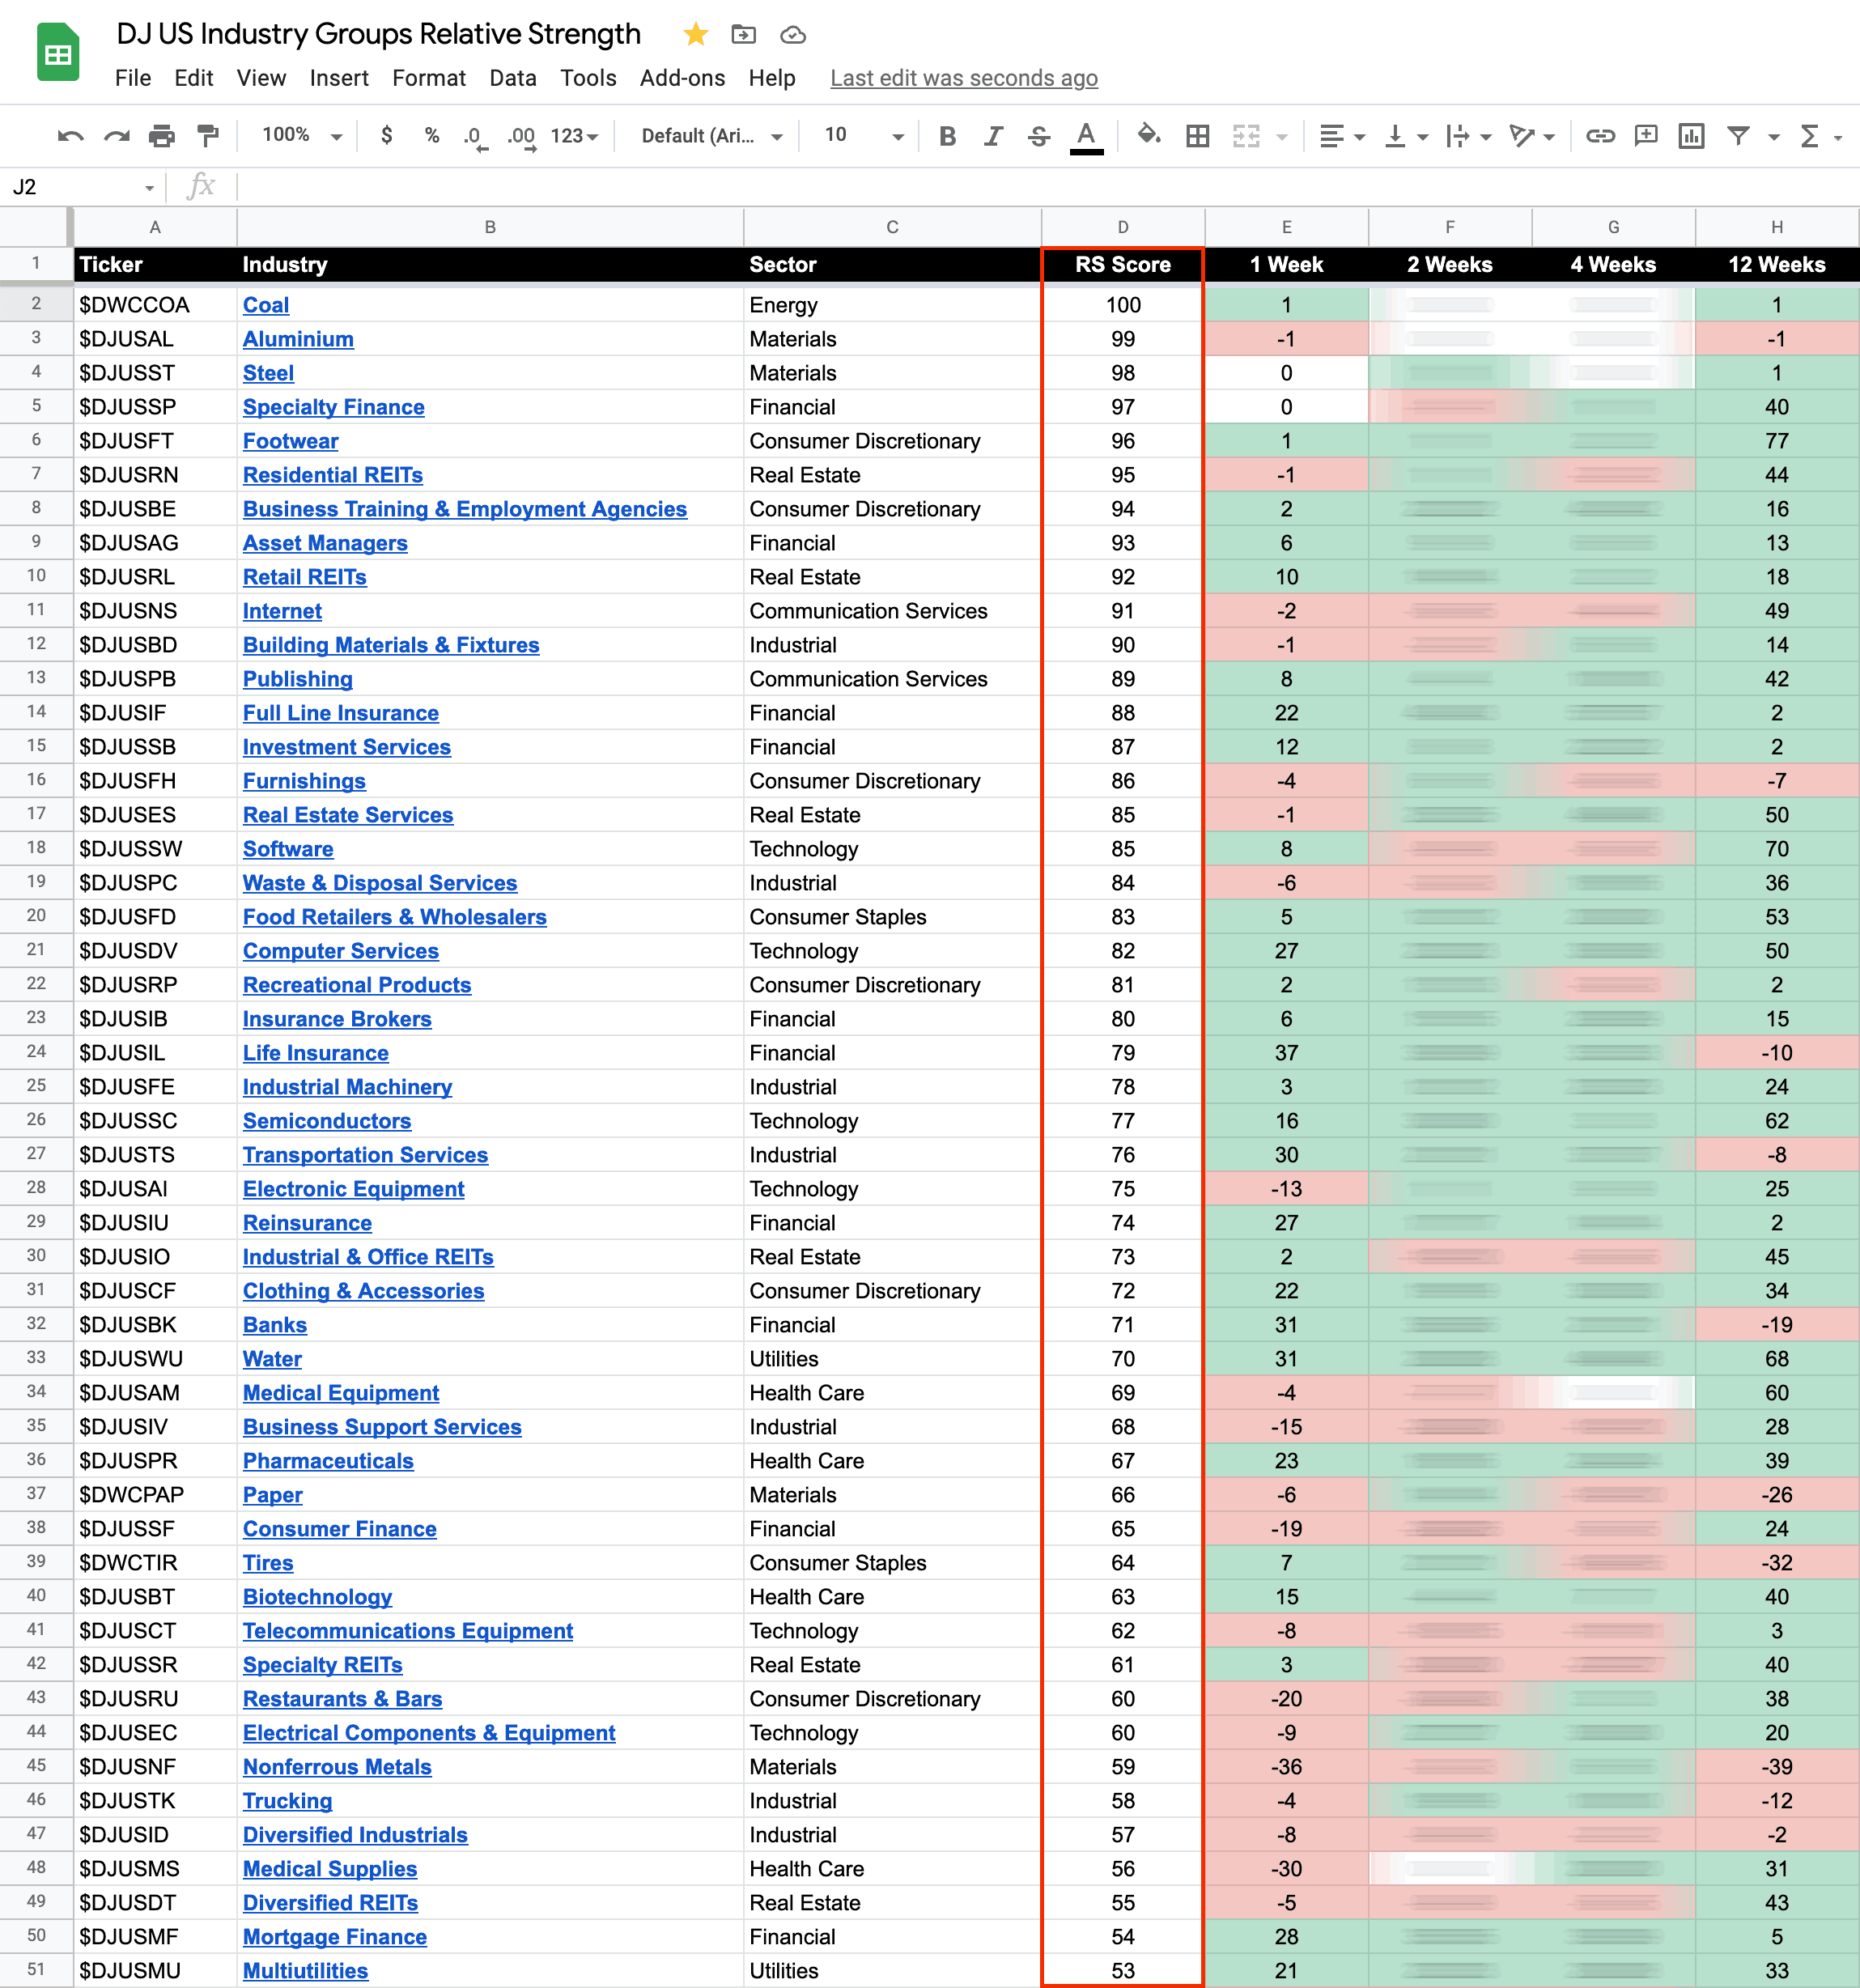Open the View menu
Image resolution: width=1860 pixels, height=1988 pixels.
(x=261, y=78)
